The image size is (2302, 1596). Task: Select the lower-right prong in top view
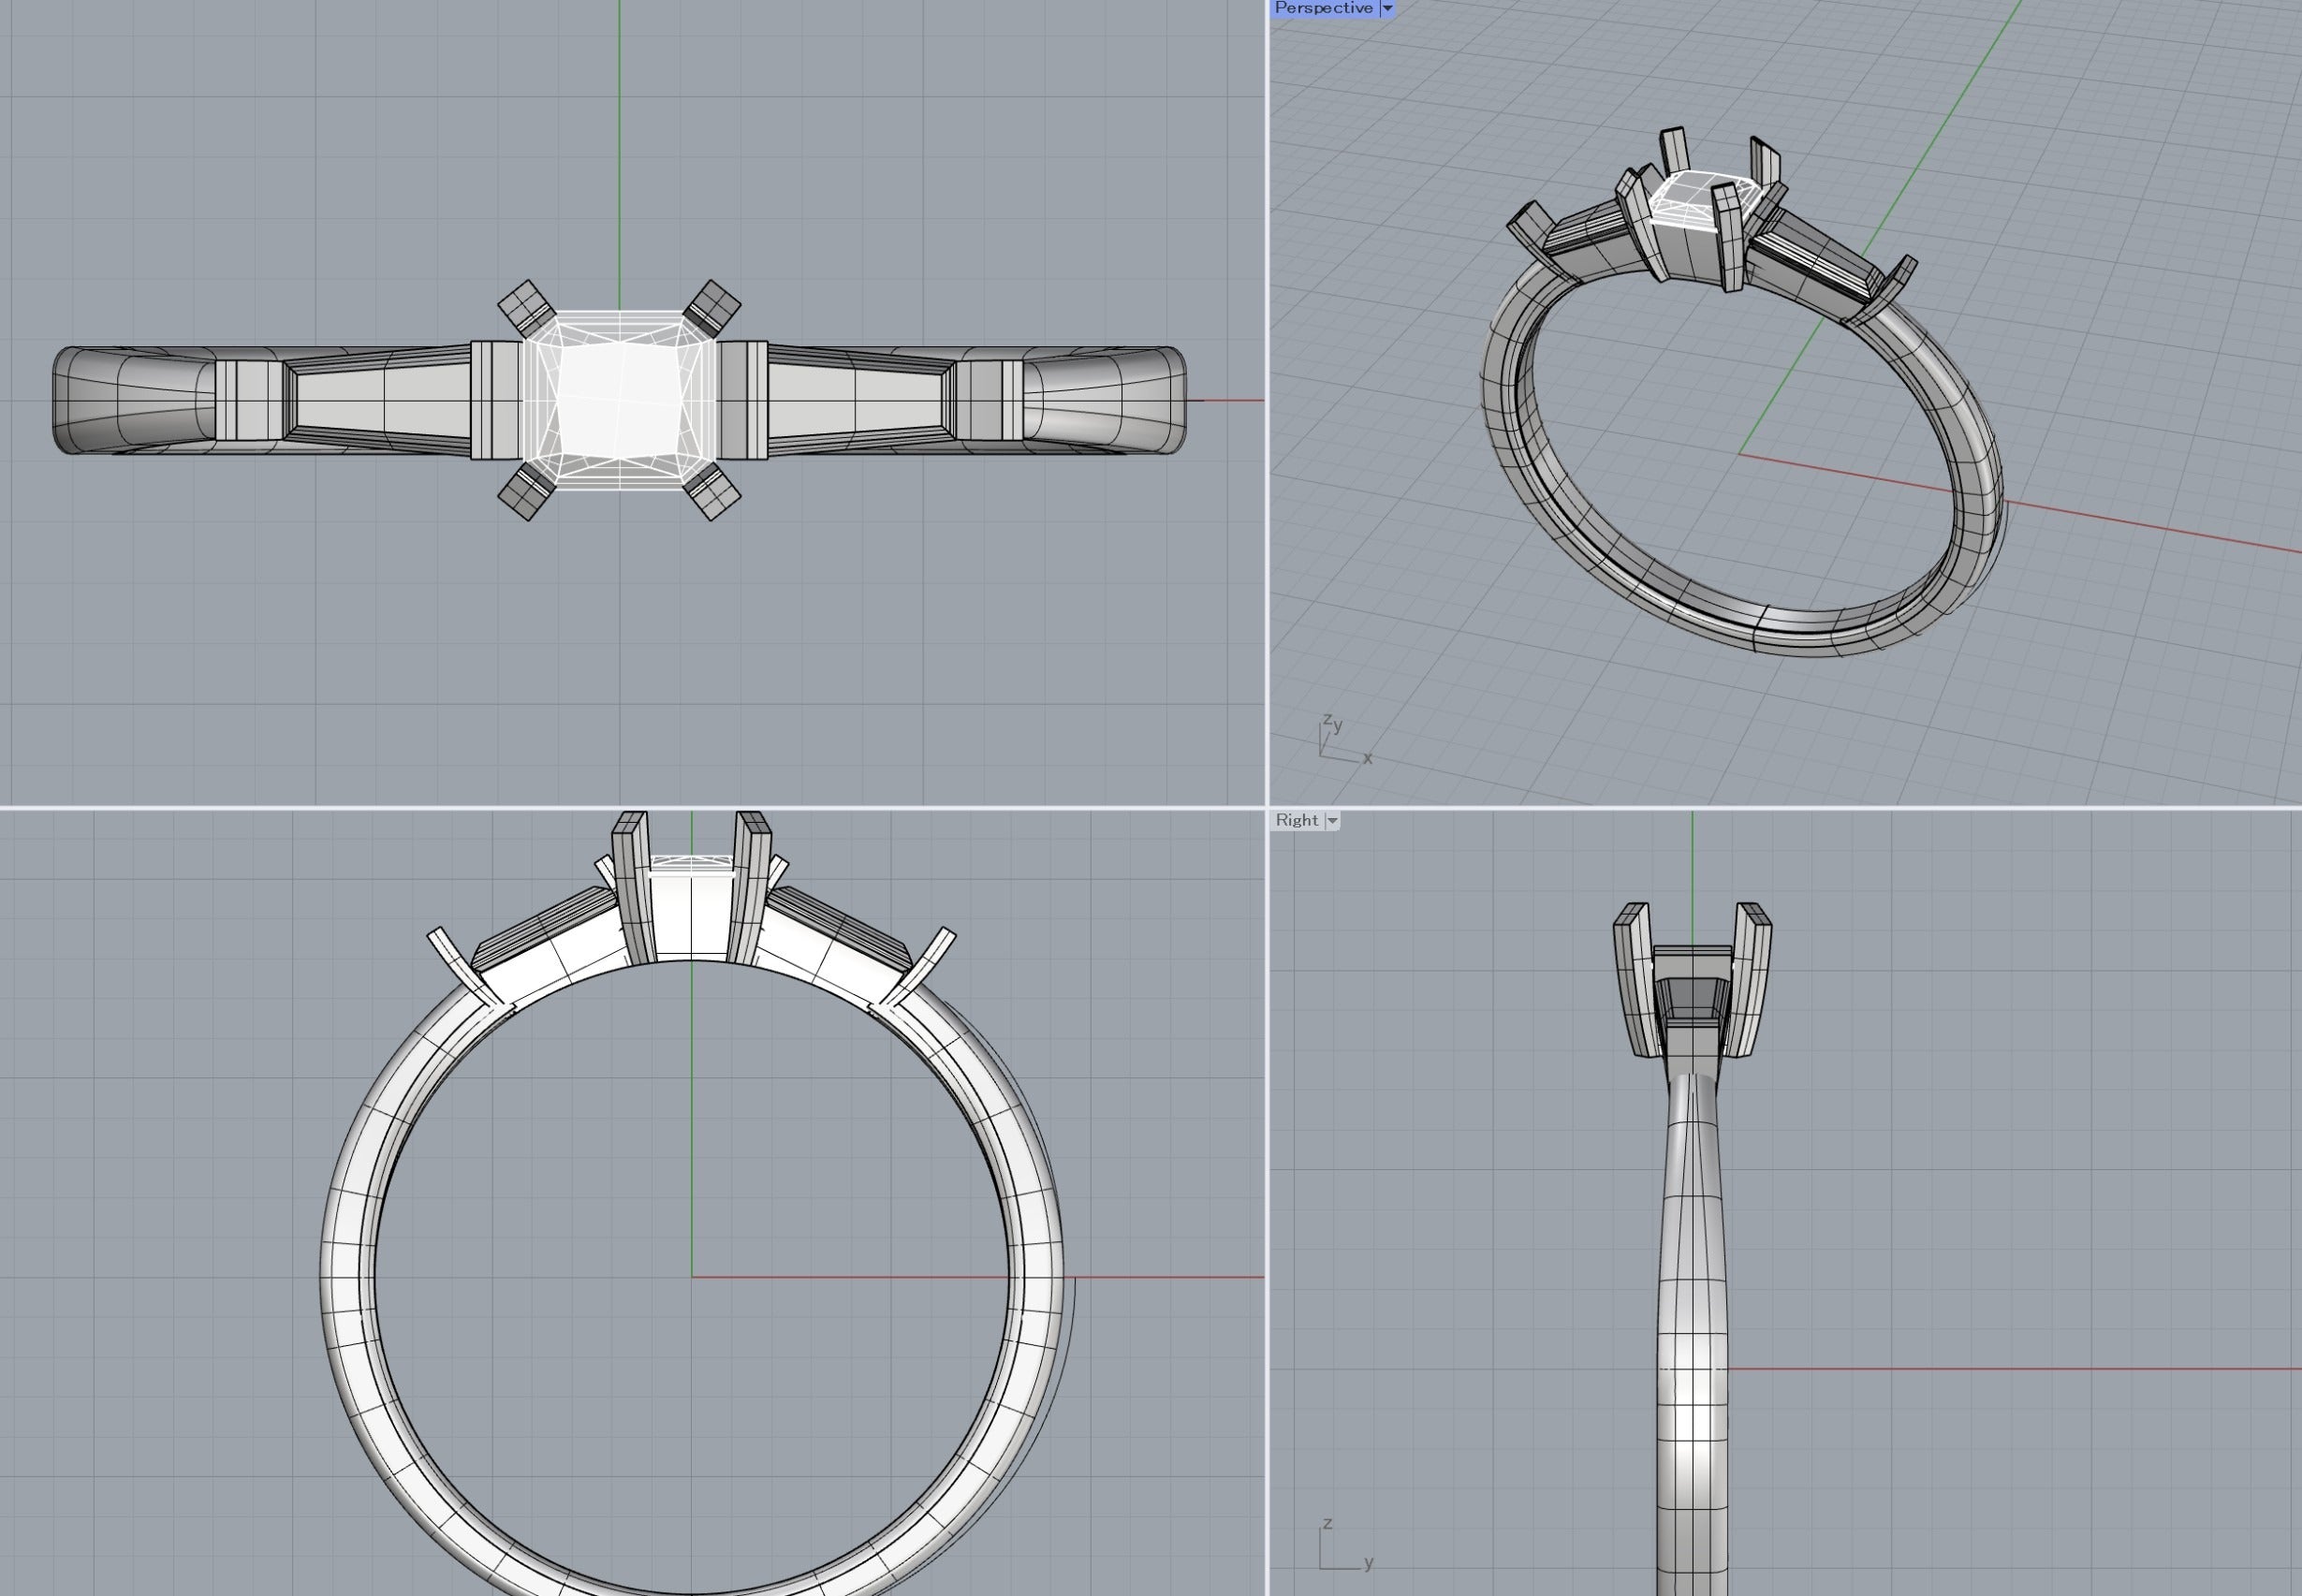(x=712, y=492)
